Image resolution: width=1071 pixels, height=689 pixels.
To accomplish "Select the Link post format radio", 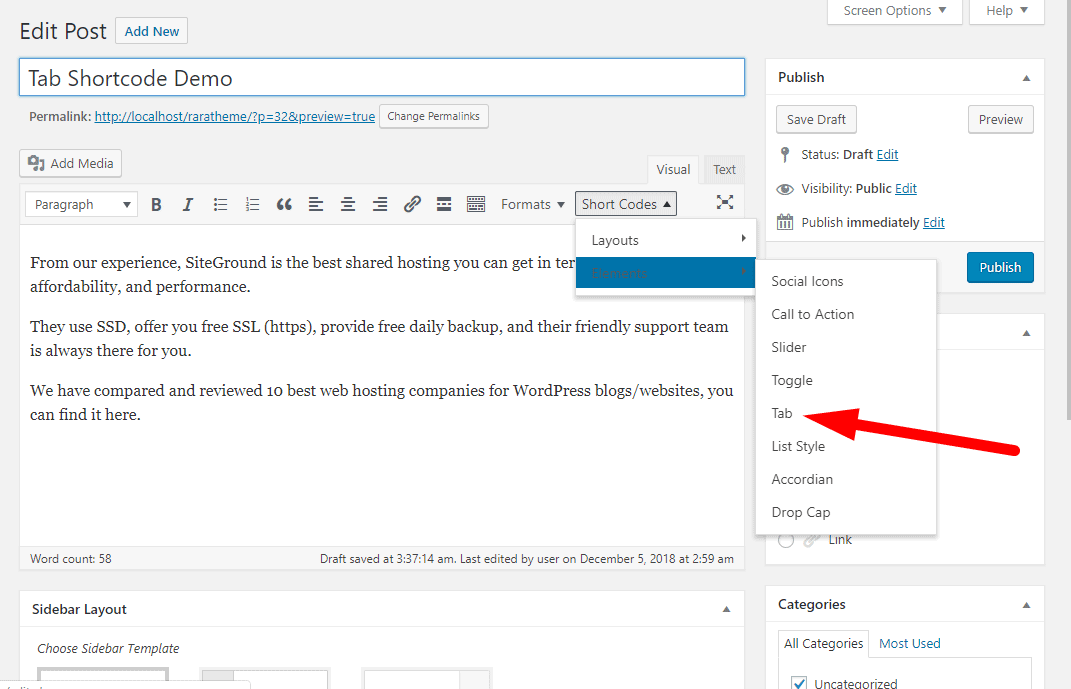I will pyautogui.click(x=786, y=540).
